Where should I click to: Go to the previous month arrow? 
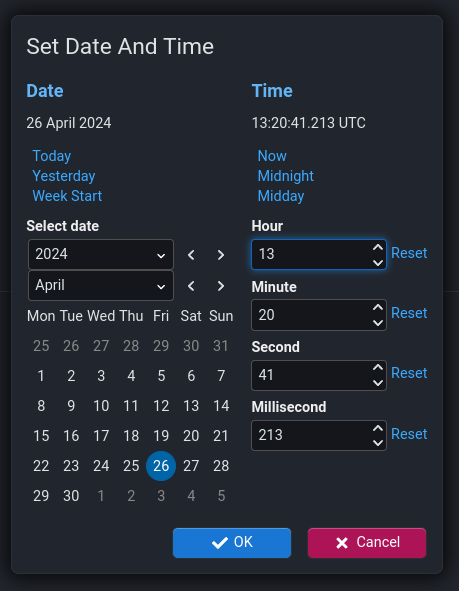[x=191, y=286]
